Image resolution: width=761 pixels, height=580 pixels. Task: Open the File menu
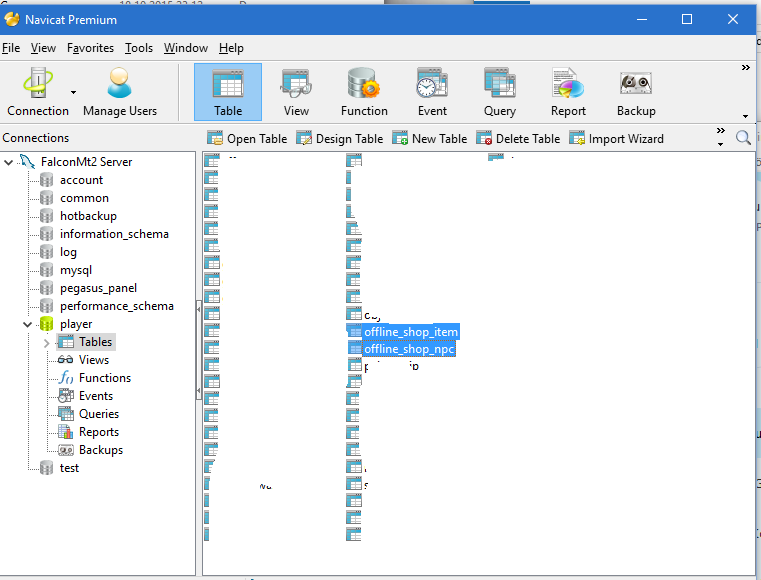point(11,48)
